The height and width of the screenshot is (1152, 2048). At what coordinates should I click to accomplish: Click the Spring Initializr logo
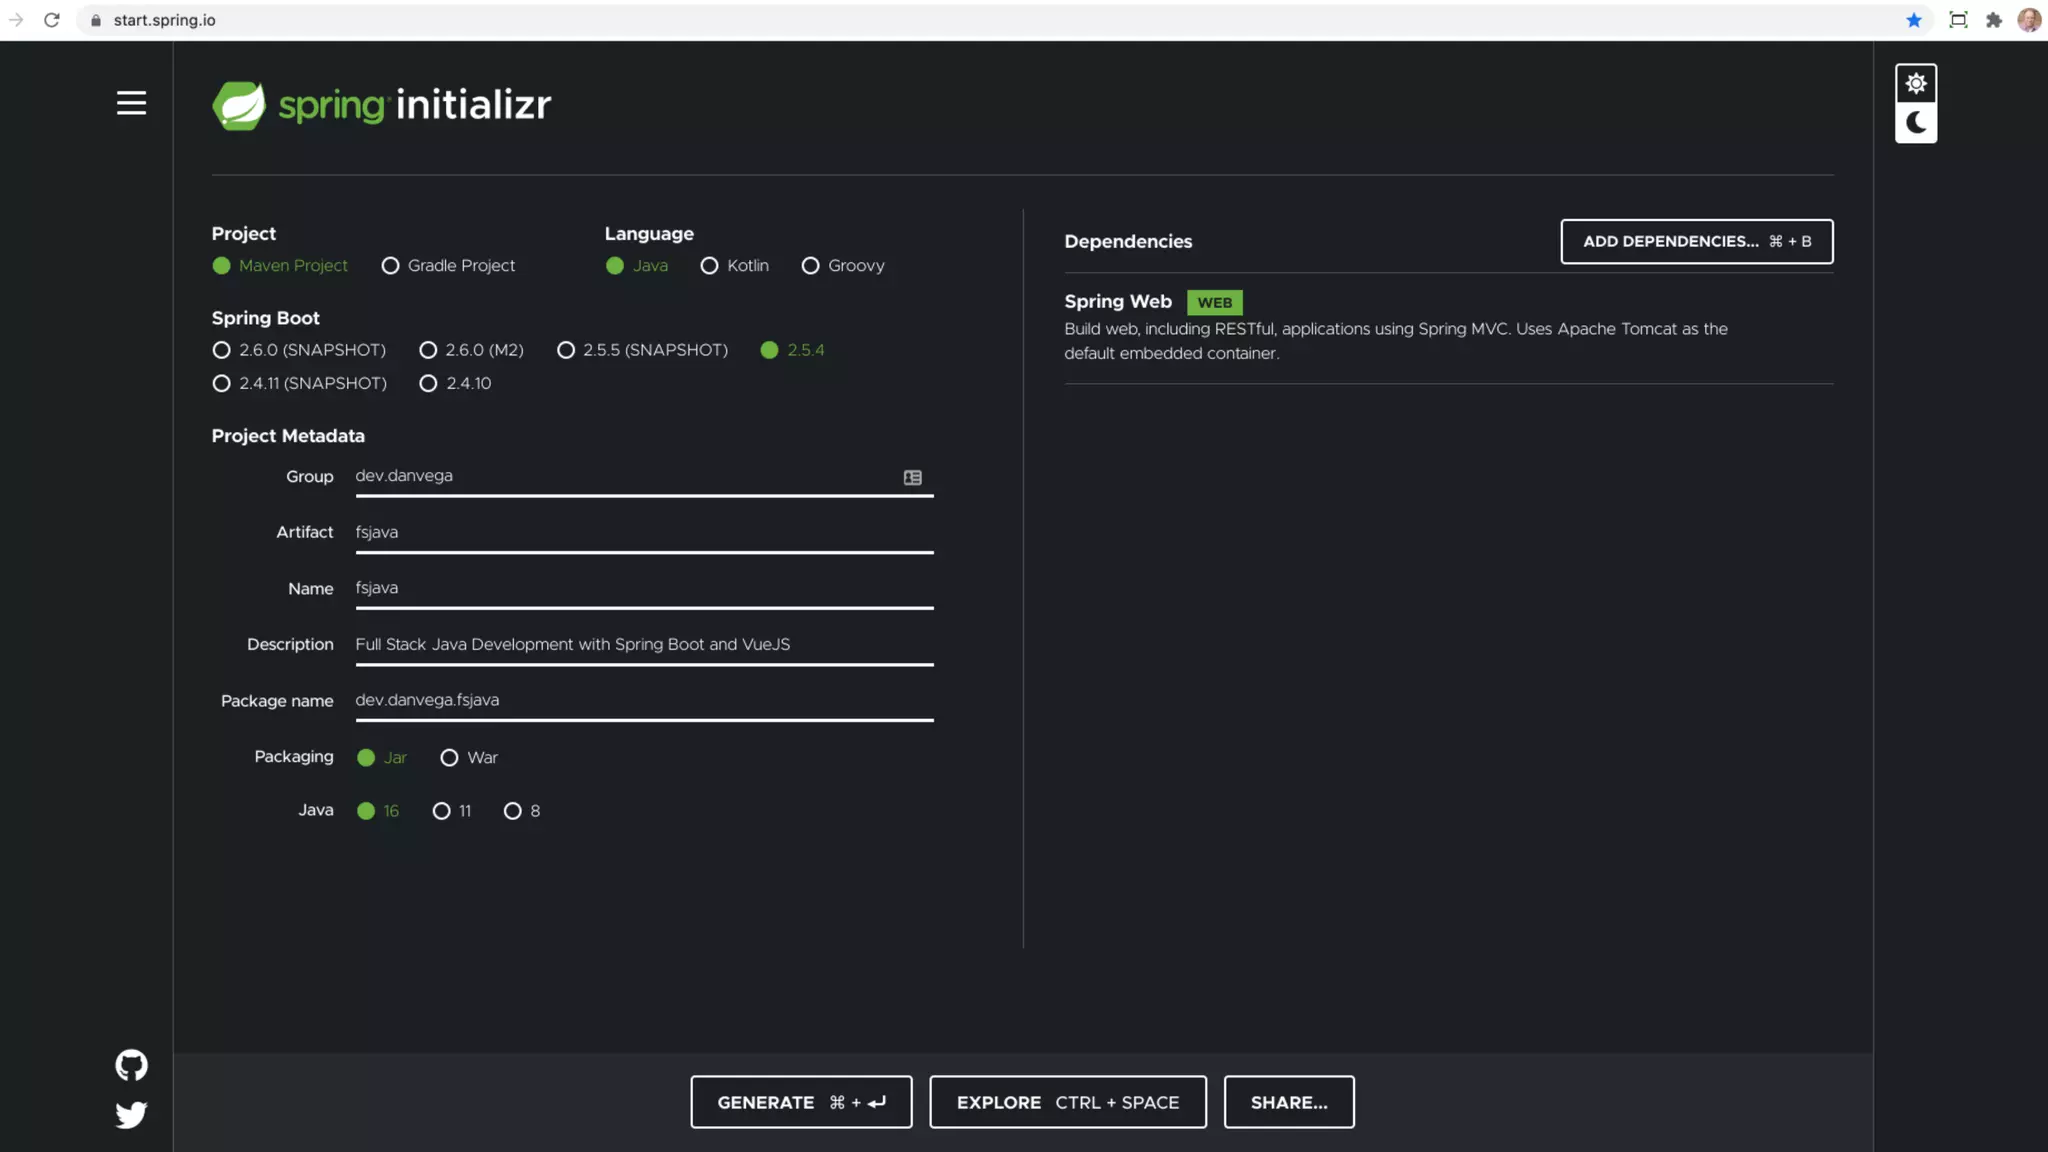[381, 105]
